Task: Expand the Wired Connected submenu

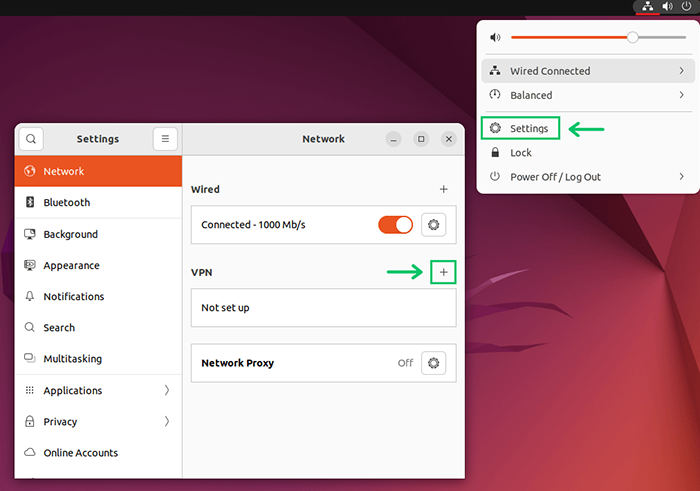Action: click(588, 71)
